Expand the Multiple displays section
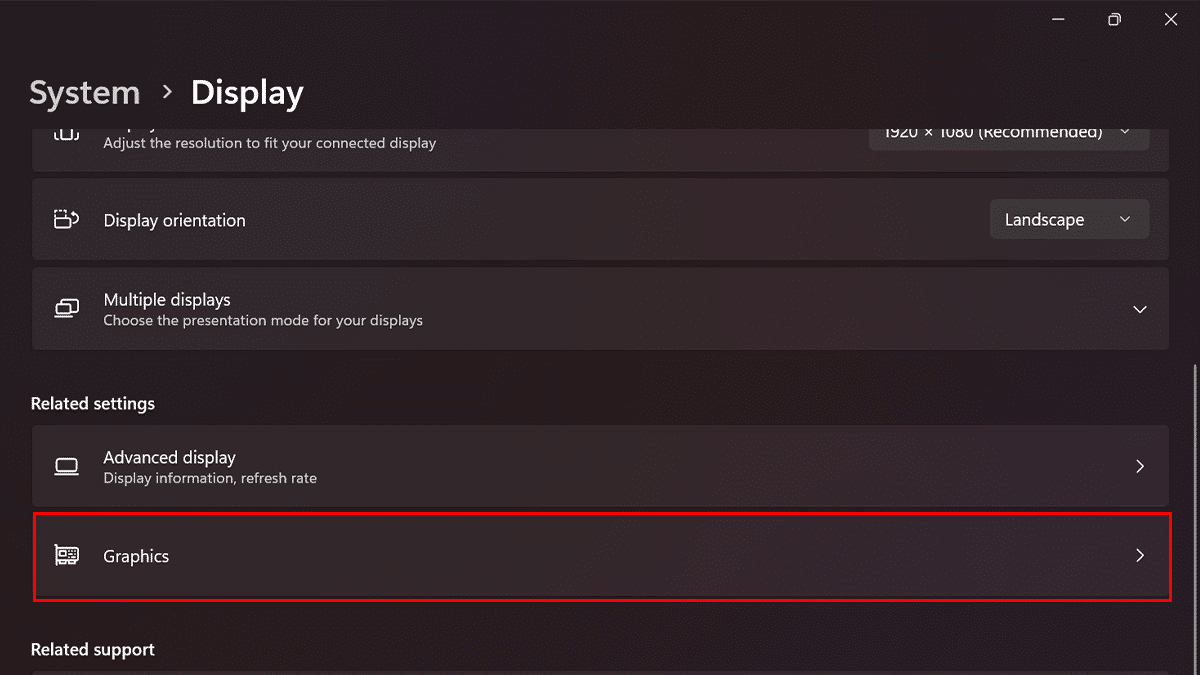 (x=600, y=309)
